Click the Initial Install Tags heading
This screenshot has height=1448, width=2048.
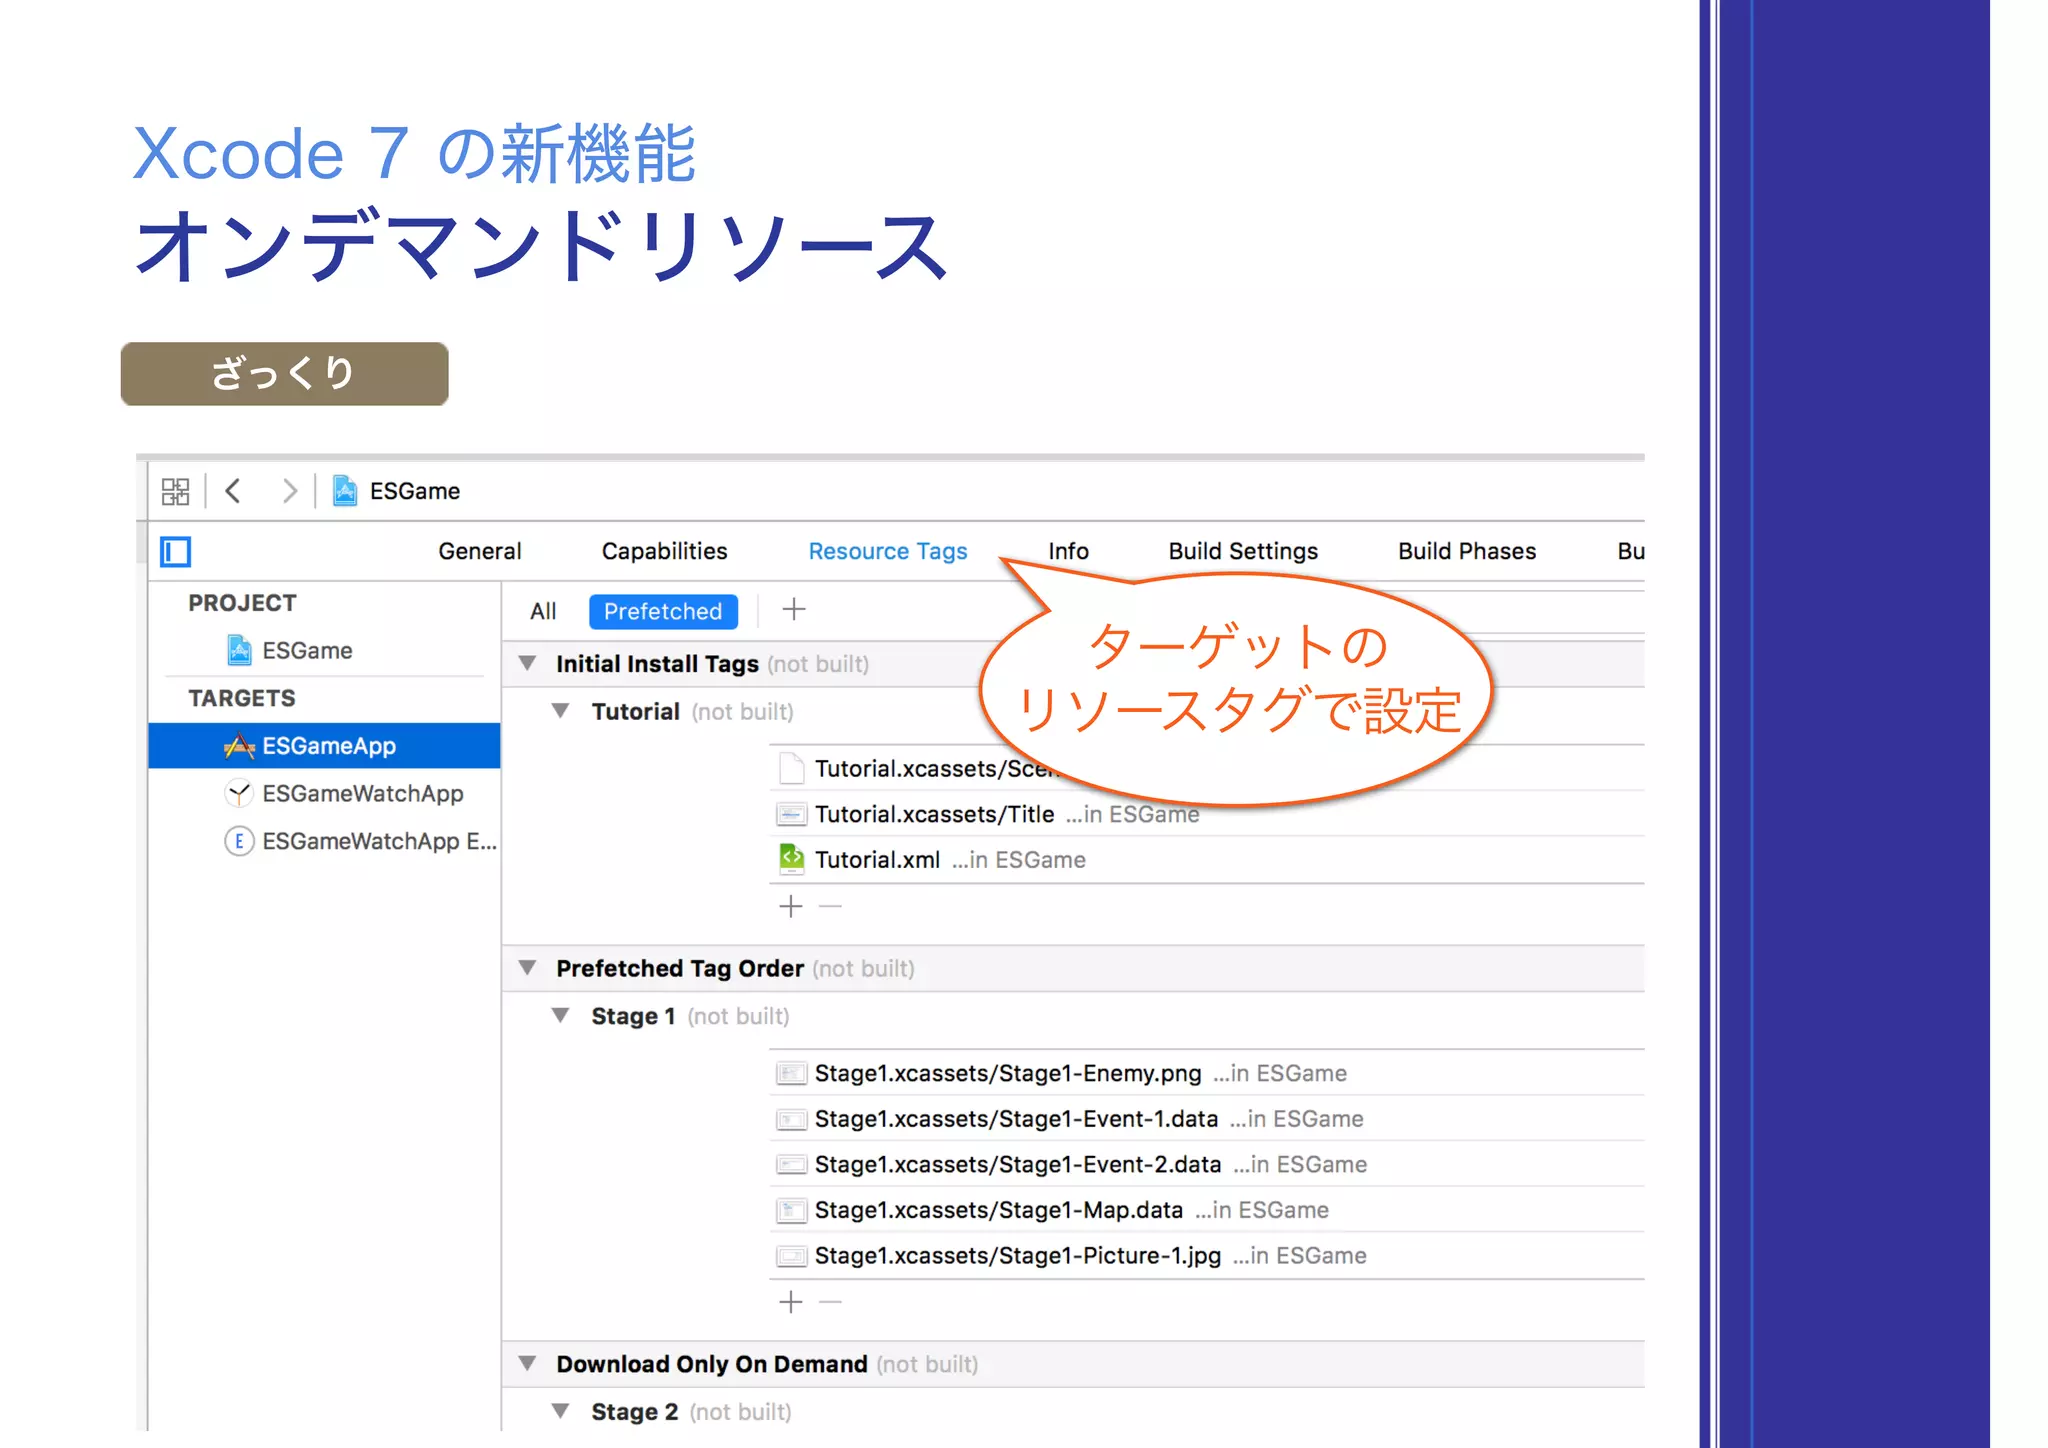tap(657, 664)
